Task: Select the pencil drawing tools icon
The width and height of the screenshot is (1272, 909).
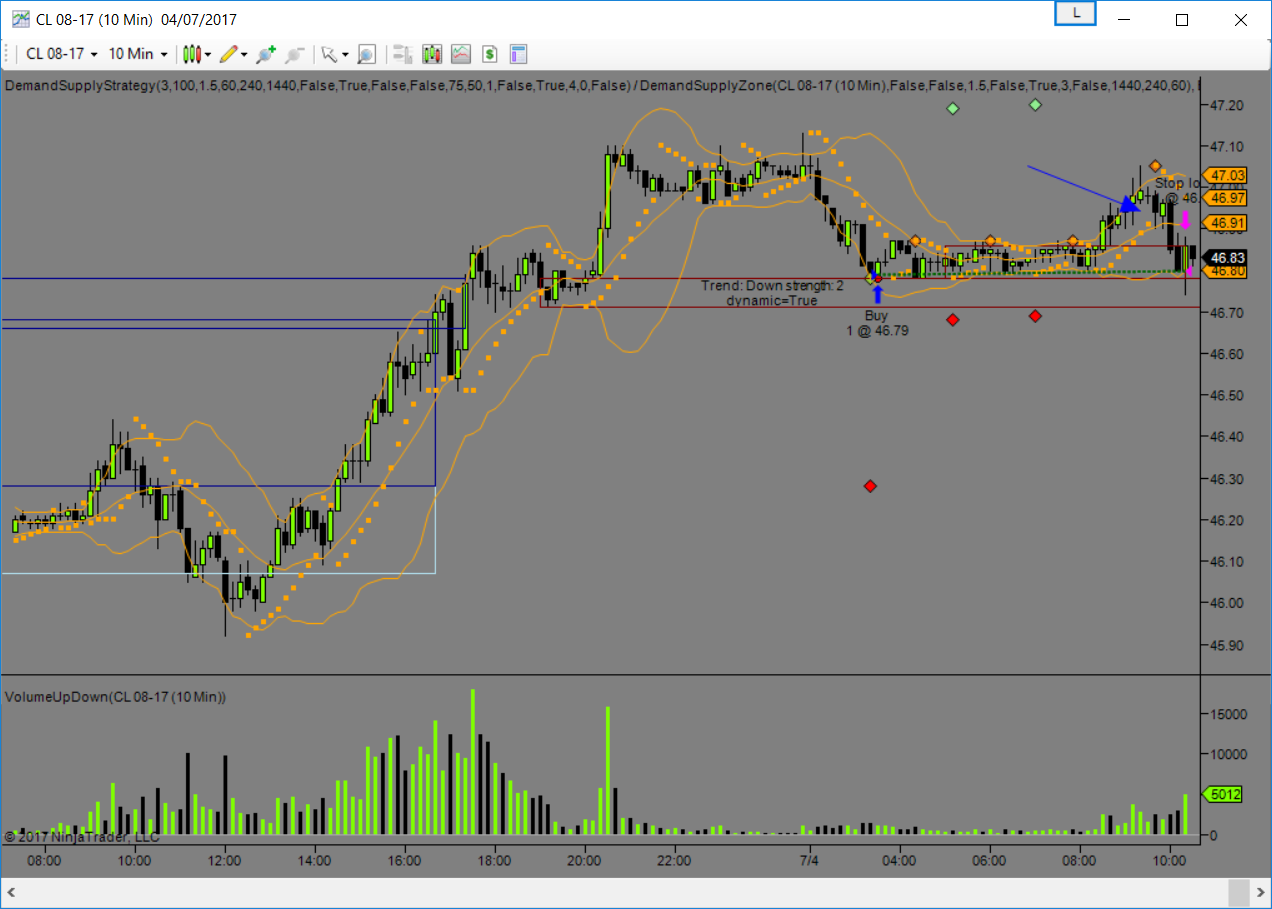Action: (x=229, y=54)
